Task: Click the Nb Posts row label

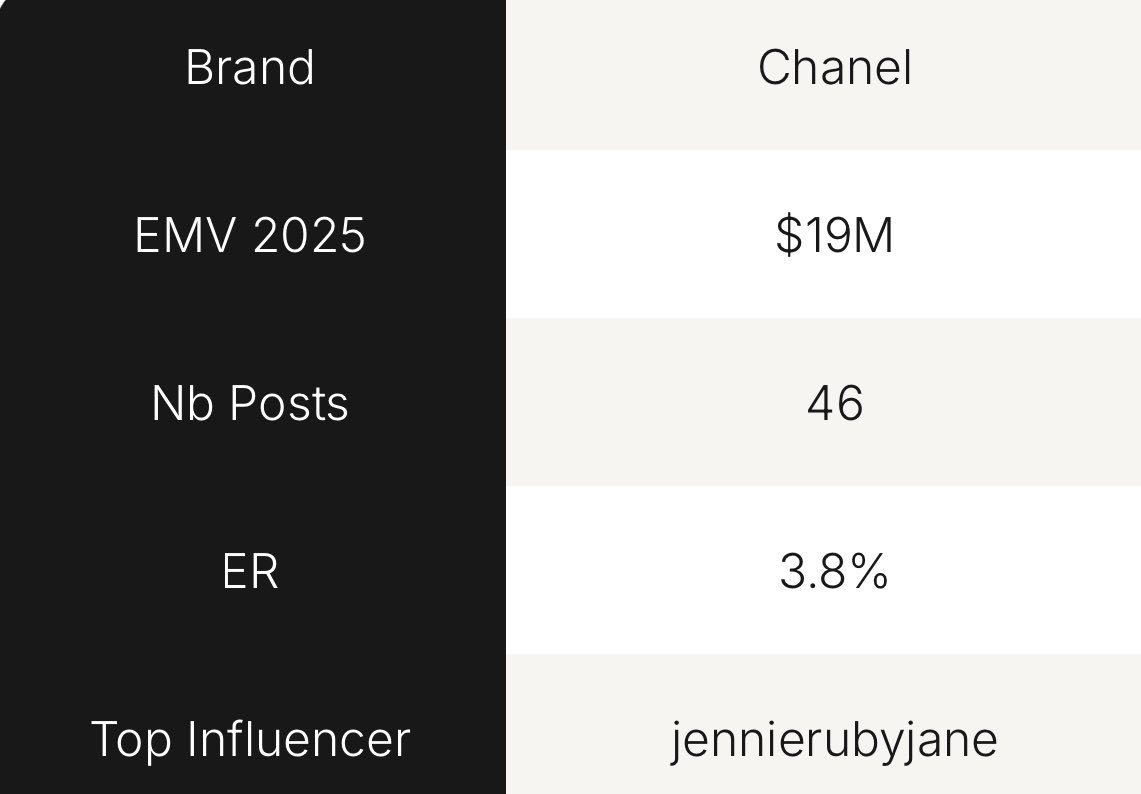Action: coord(250,403)
